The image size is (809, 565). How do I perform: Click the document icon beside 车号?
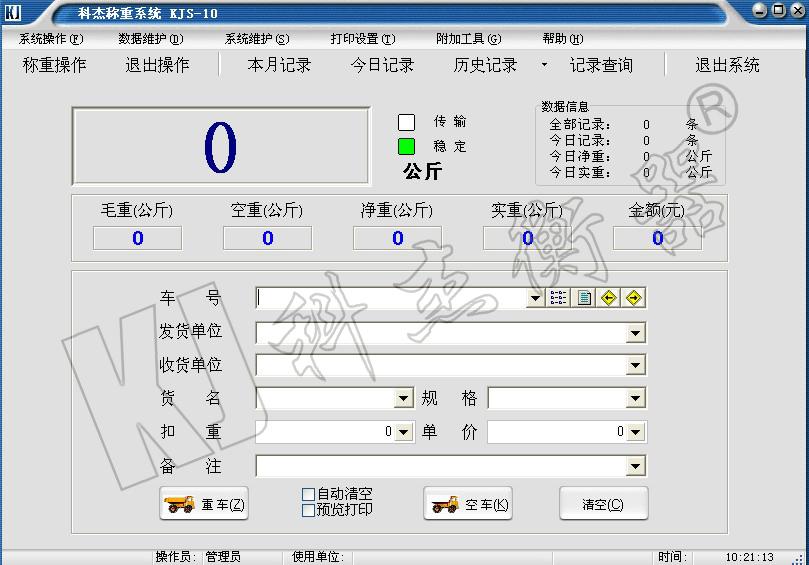(x=584, y=298)
